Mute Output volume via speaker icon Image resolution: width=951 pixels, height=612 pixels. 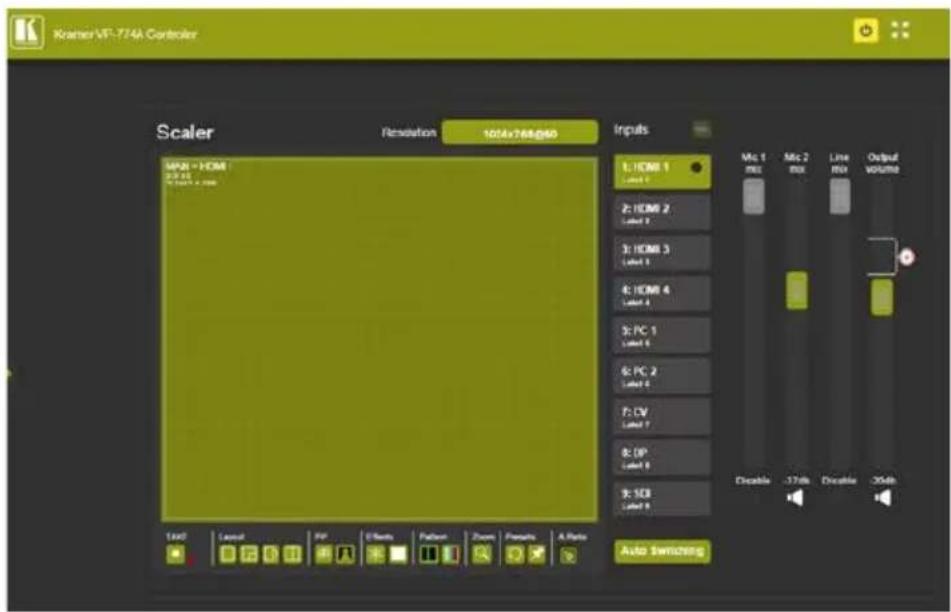(882, 498)
